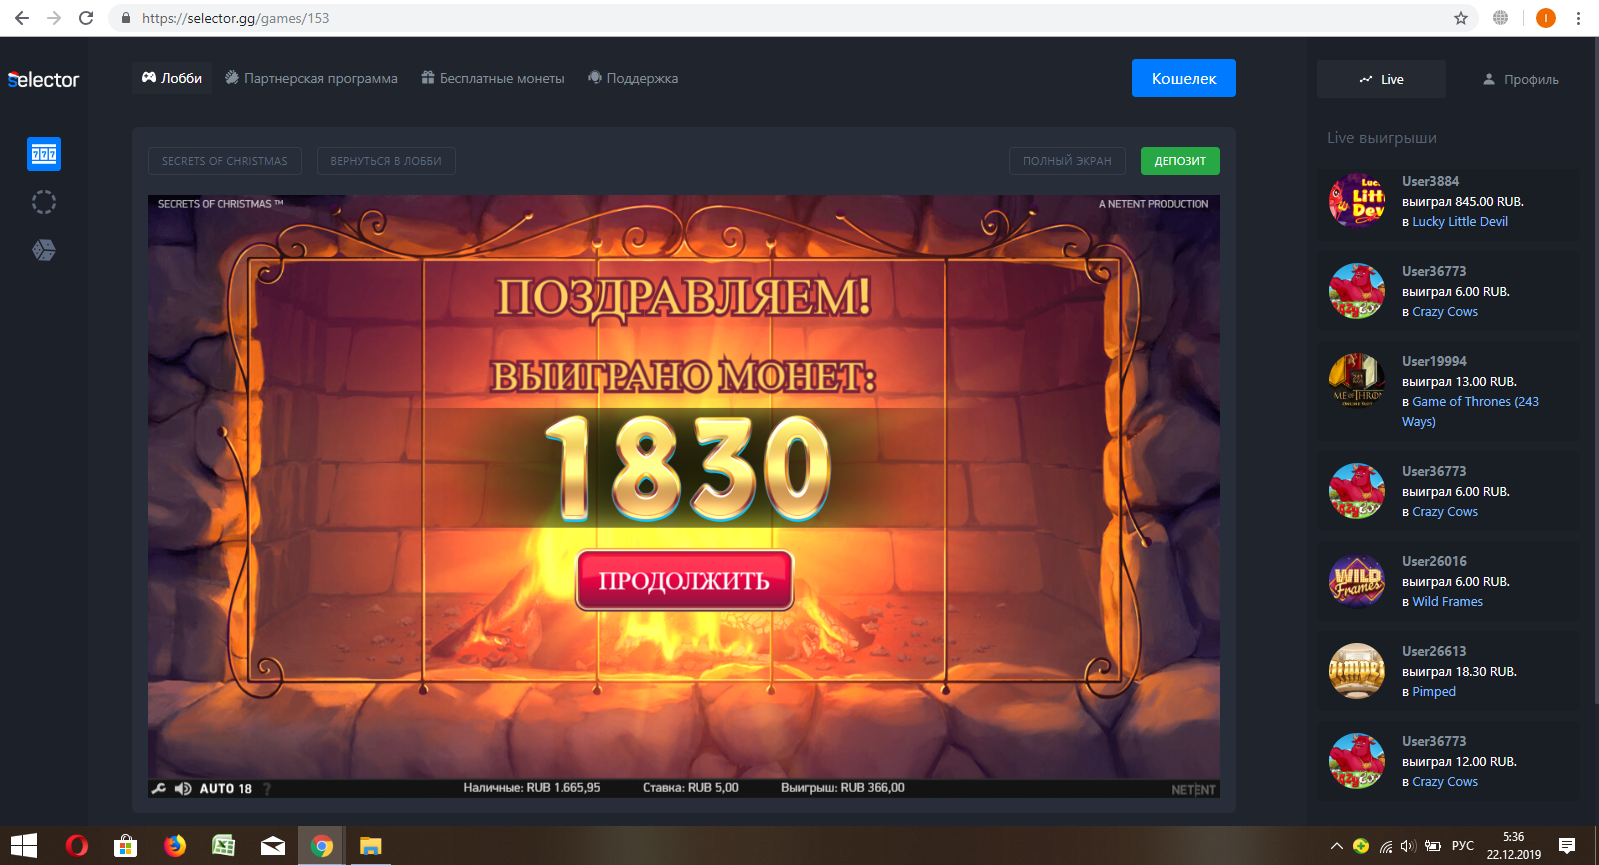Open Crazy Cows link under 12.00 RUB win
The width and height of the screenshot is (1599, 865).
(x=1445, y=782)
